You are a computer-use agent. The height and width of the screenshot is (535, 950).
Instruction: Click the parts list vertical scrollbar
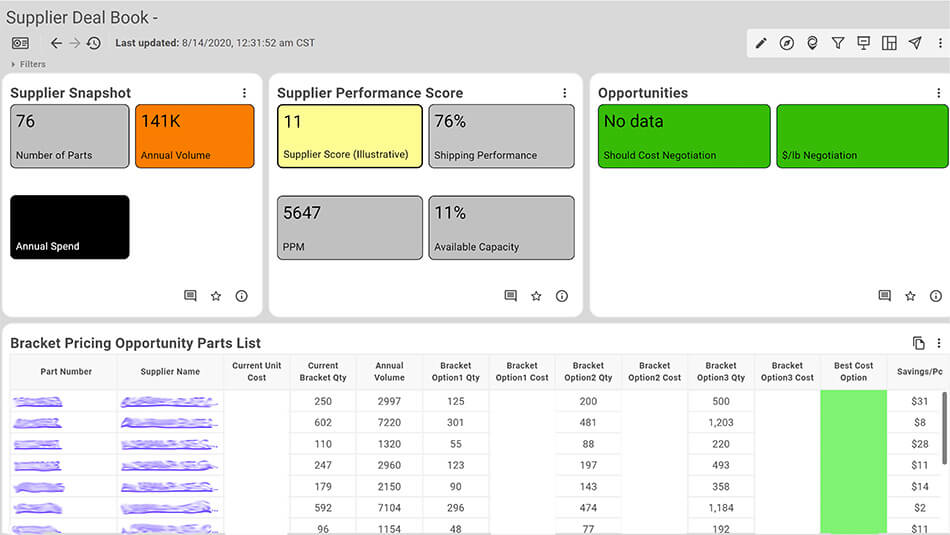[x=945, y=428]
